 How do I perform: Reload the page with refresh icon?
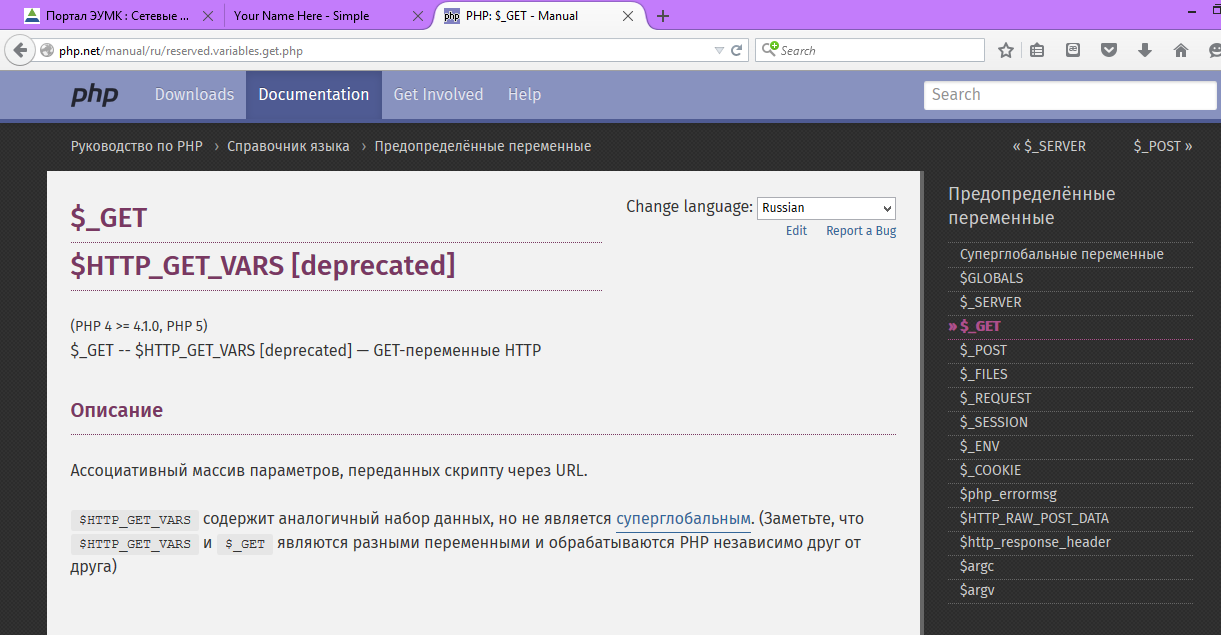click(x=737, y=50)
